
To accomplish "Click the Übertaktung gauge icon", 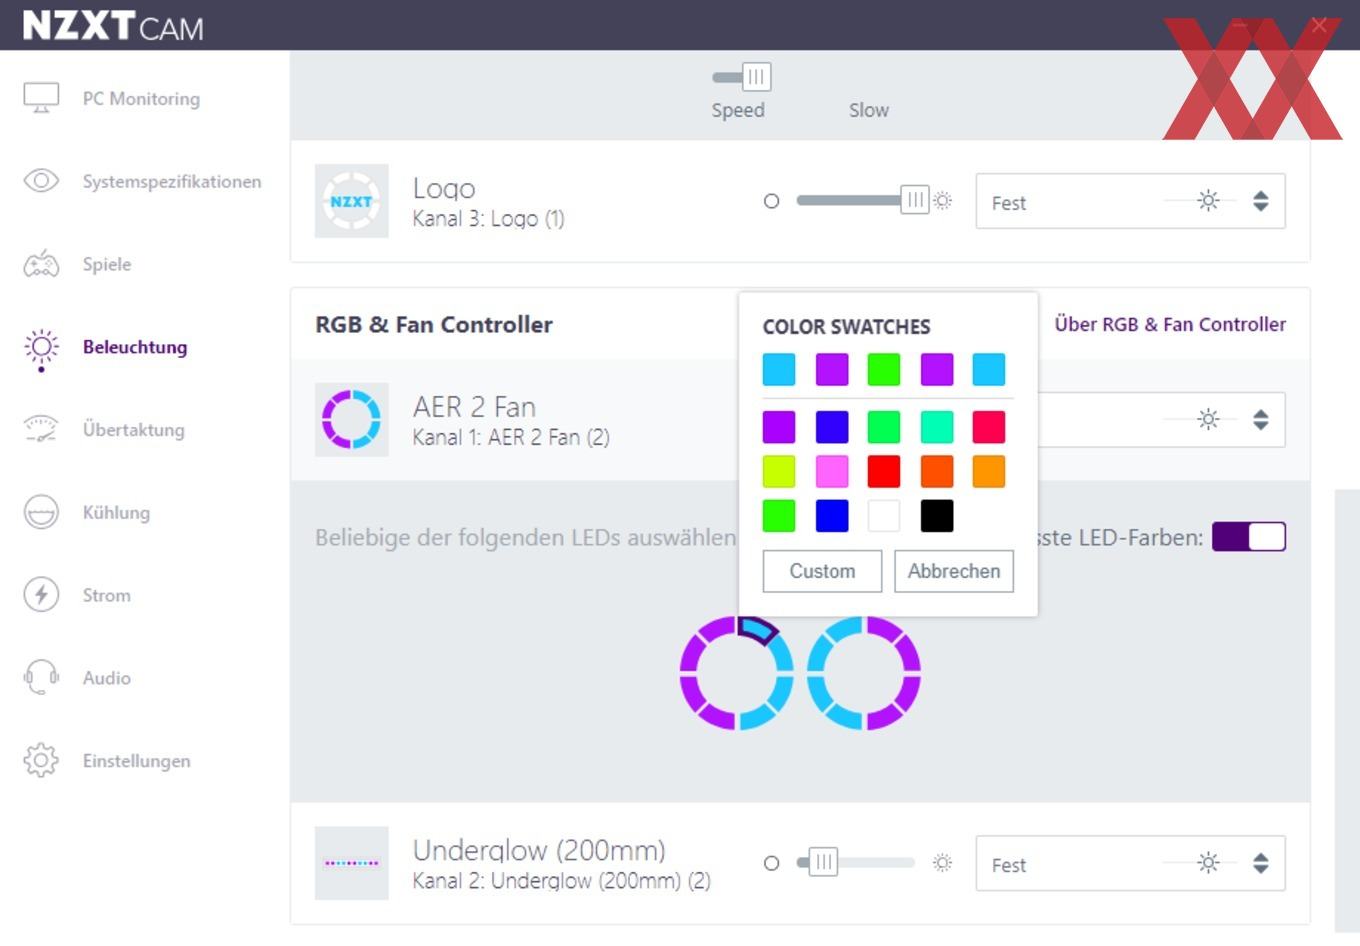I will pyautogui.click(x=41, y=429).
